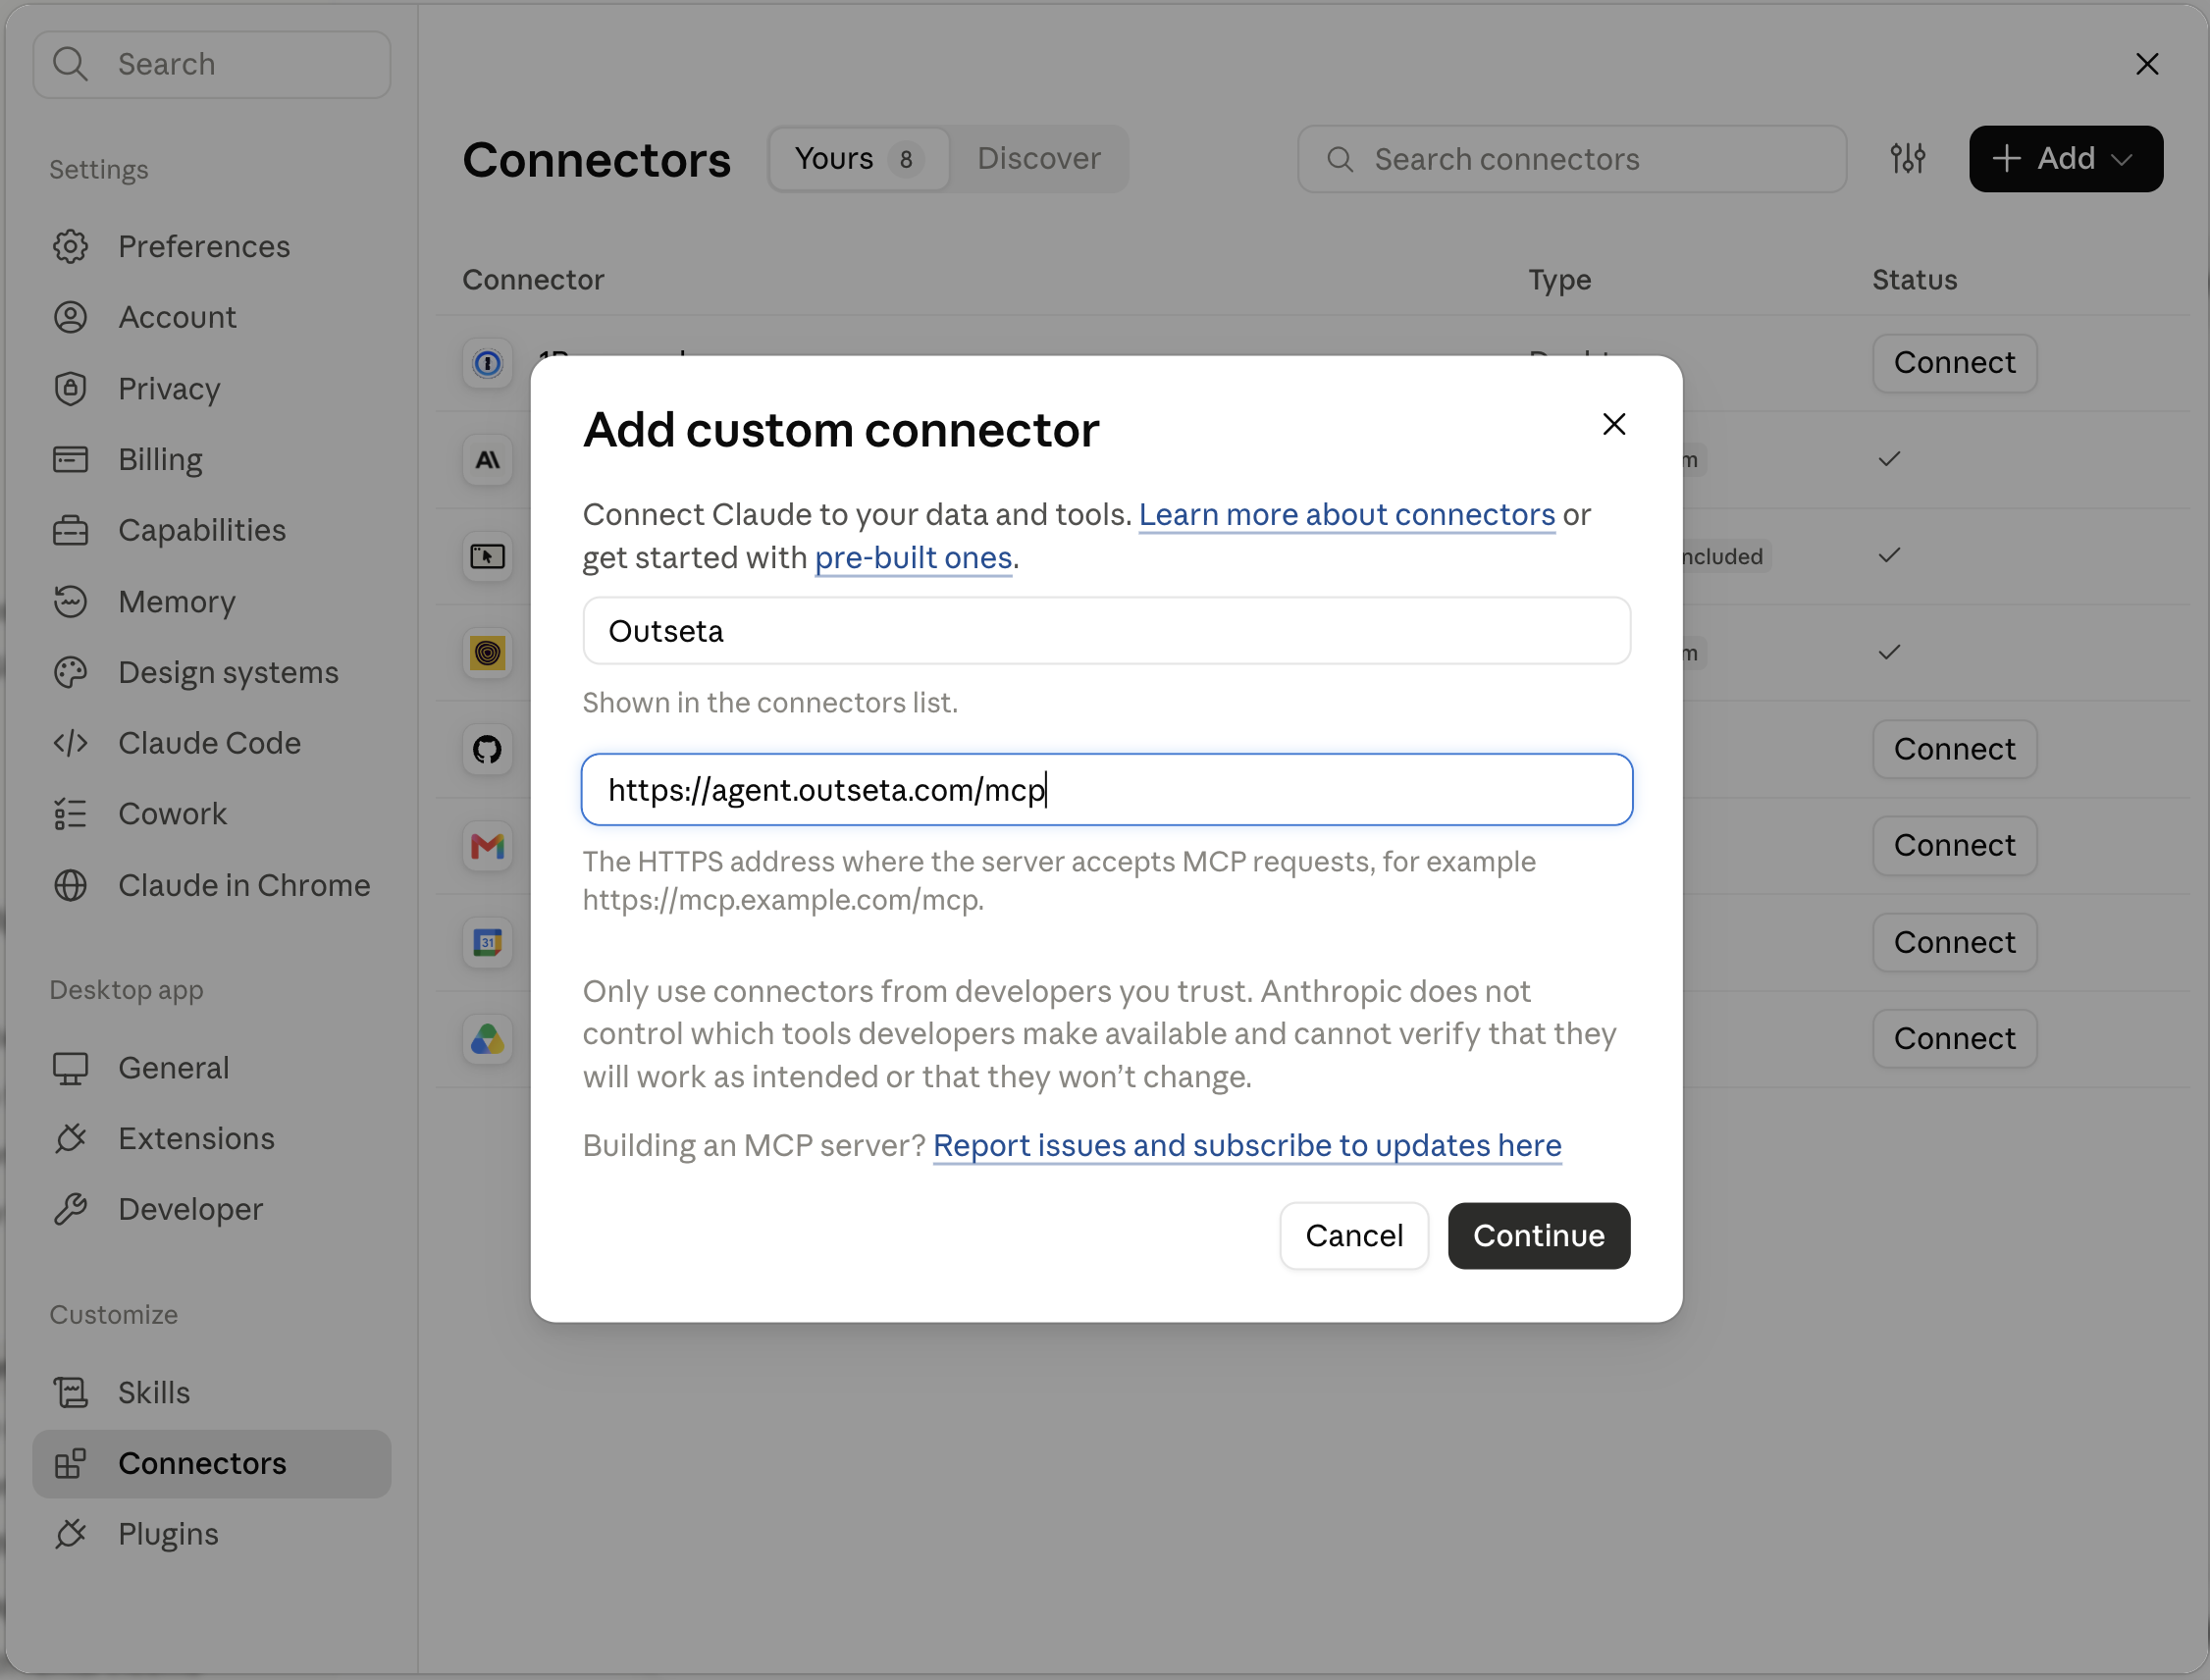The width and height of the screenshot is (2210, 1680).
Task: Click the connector name field containing Outseta
Action: 1107,631
